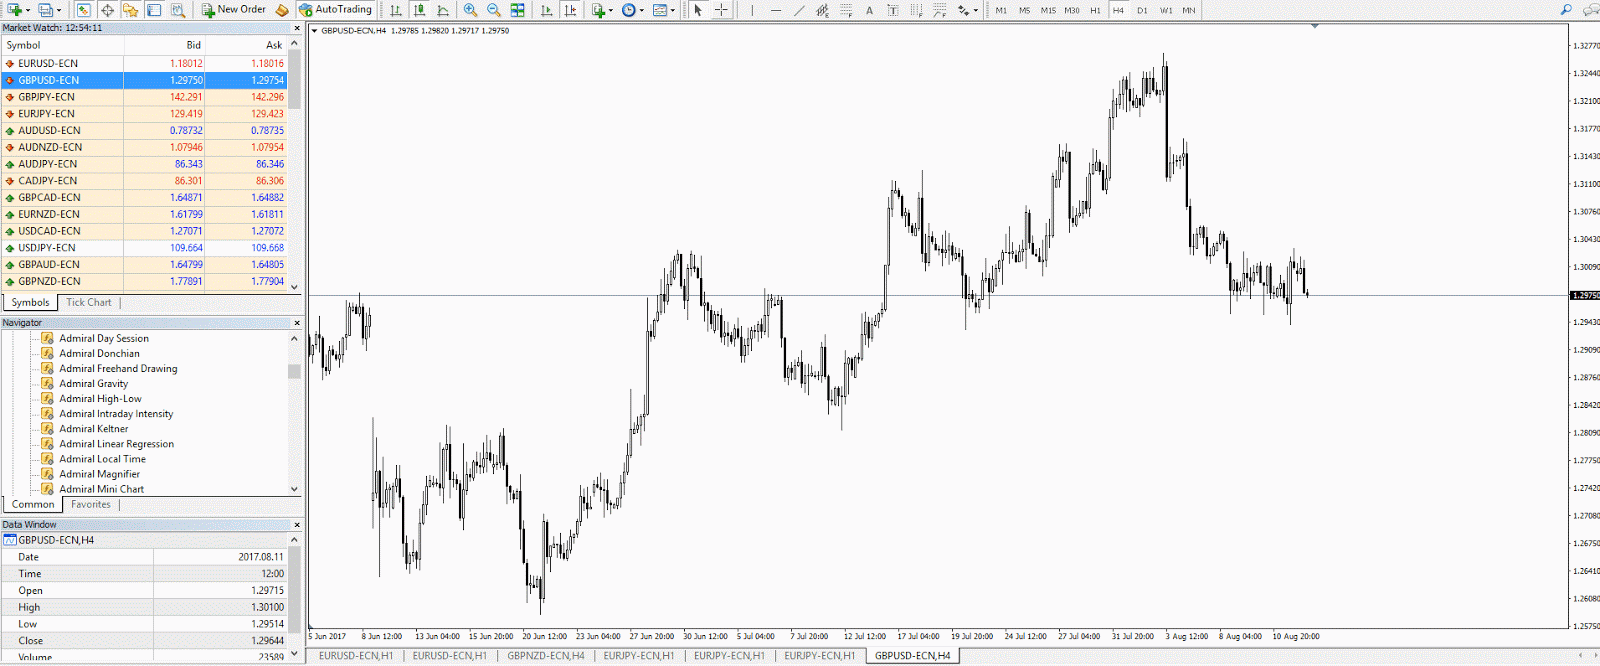Select Admiral Linear Regression indicator
The height and width of the screenshot is (666, 1600).
coord(116,444)
